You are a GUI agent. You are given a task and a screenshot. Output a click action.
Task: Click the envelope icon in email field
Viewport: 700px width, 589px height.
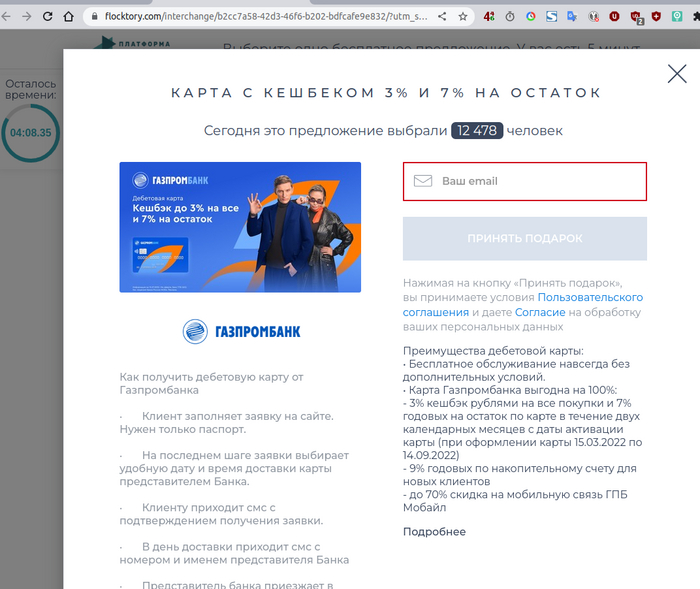click(423, 181)
